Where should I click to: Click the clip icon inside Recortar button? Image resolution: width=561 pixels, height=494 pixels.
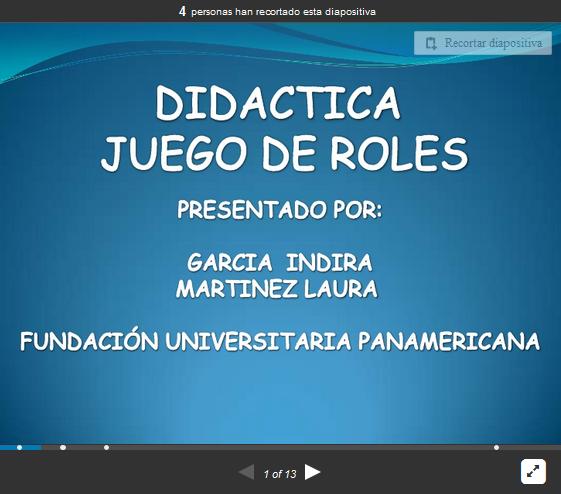tap(431, 43)
